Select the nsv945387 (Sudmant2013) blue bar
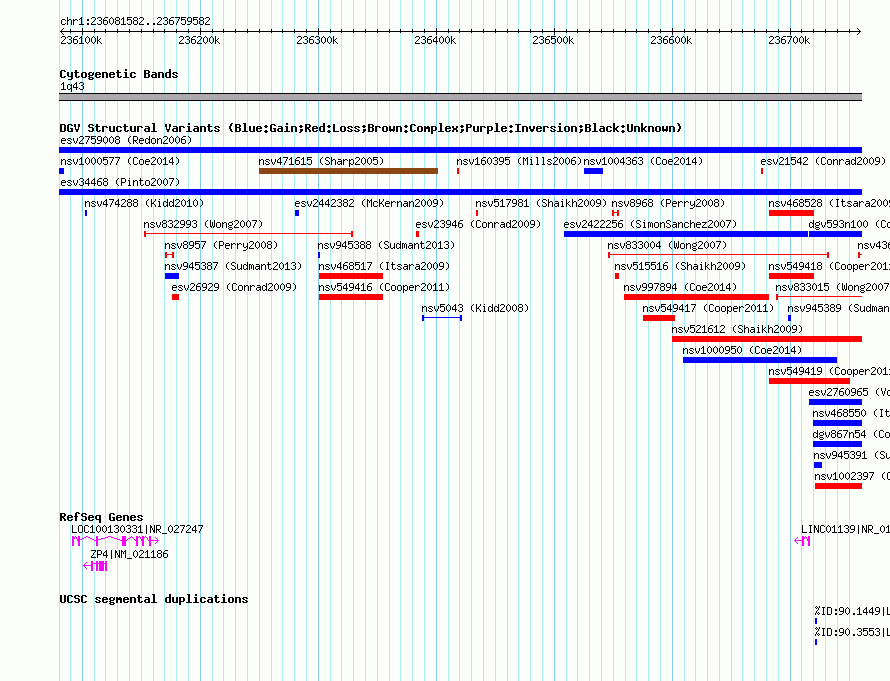This screenshot has width=890, height=681. click(x=172, y=276)
